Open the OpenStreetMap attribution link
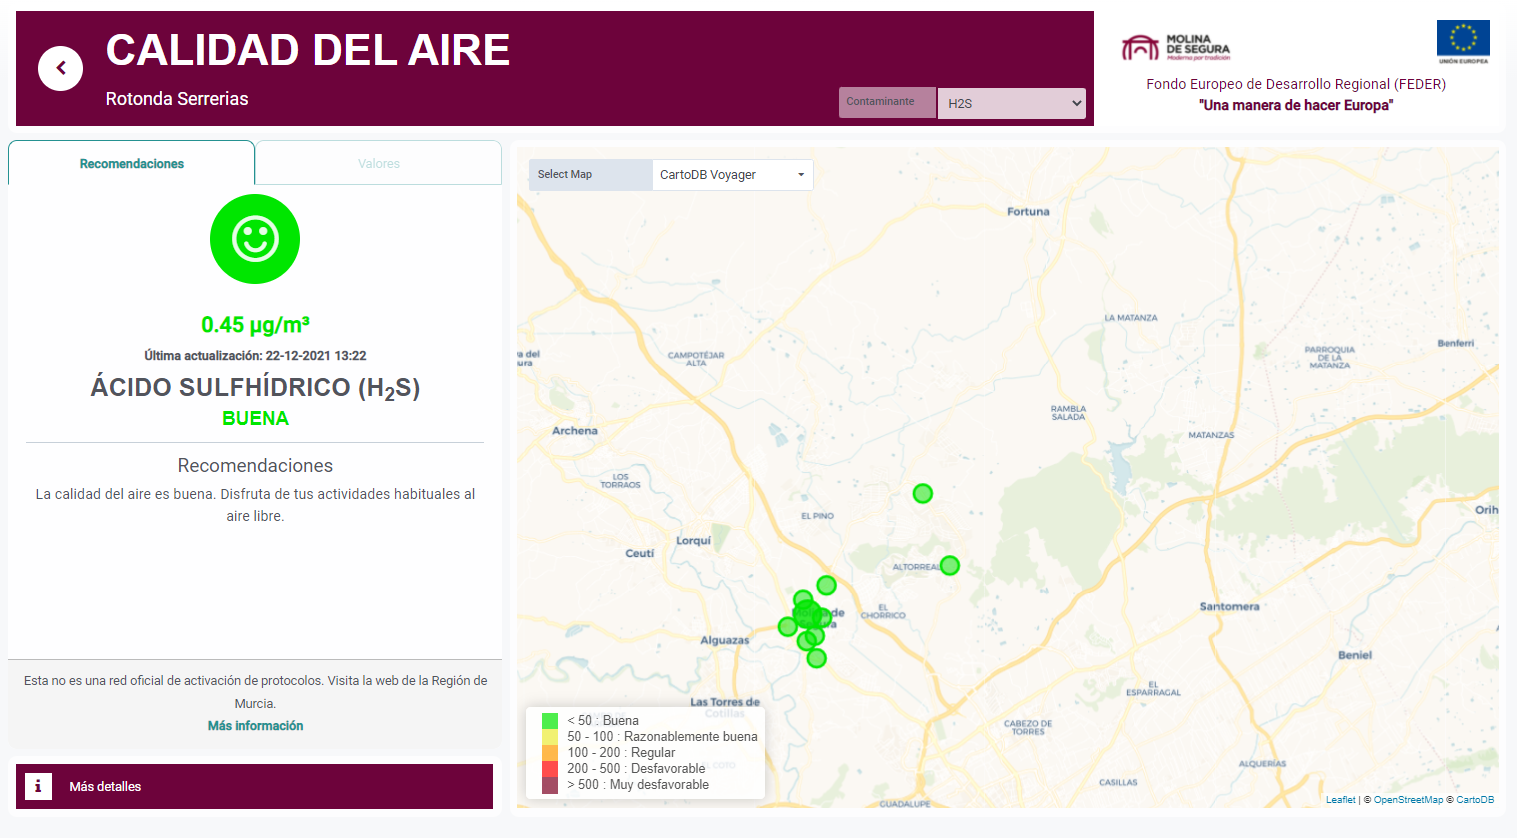1517x838 pixels. pos(1408,800)
